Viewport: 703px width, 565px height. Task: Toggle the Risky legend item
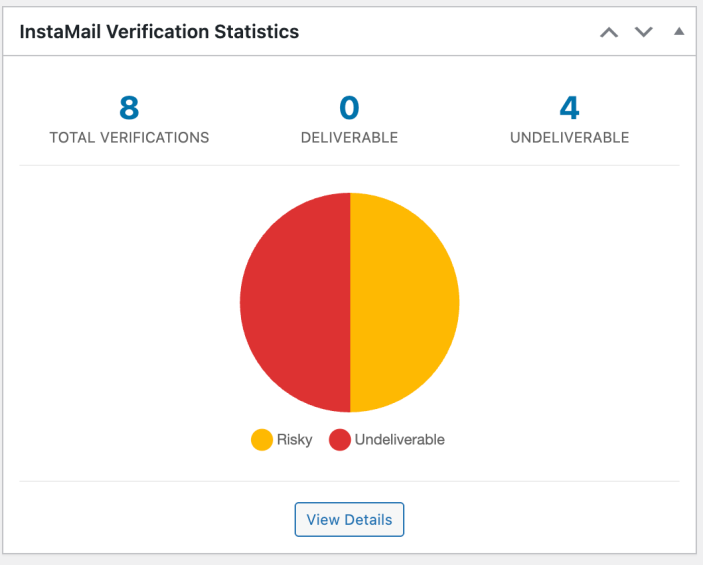coord(282,439)
